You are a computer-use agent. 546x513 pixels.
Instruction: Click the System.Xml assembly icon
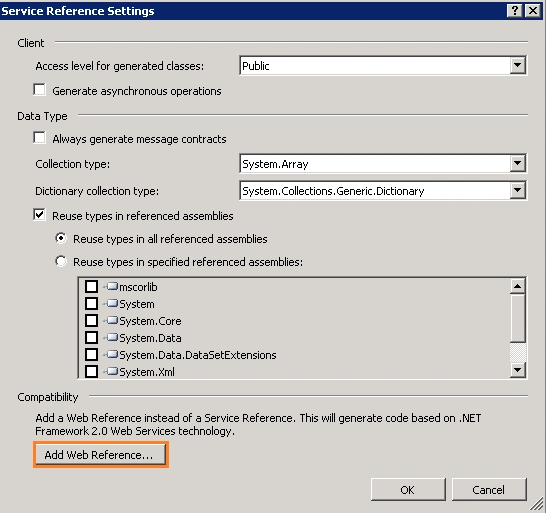111,372
